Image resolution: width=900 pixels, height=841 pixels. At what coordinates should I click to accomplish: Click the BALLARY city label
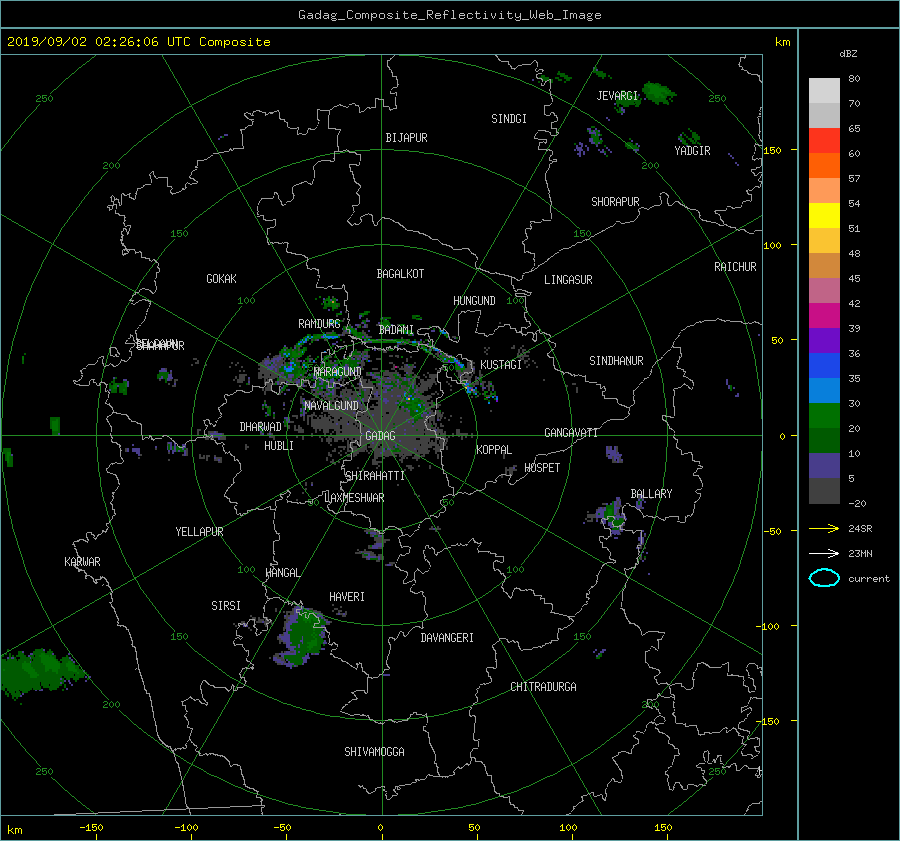click(651, 494)
